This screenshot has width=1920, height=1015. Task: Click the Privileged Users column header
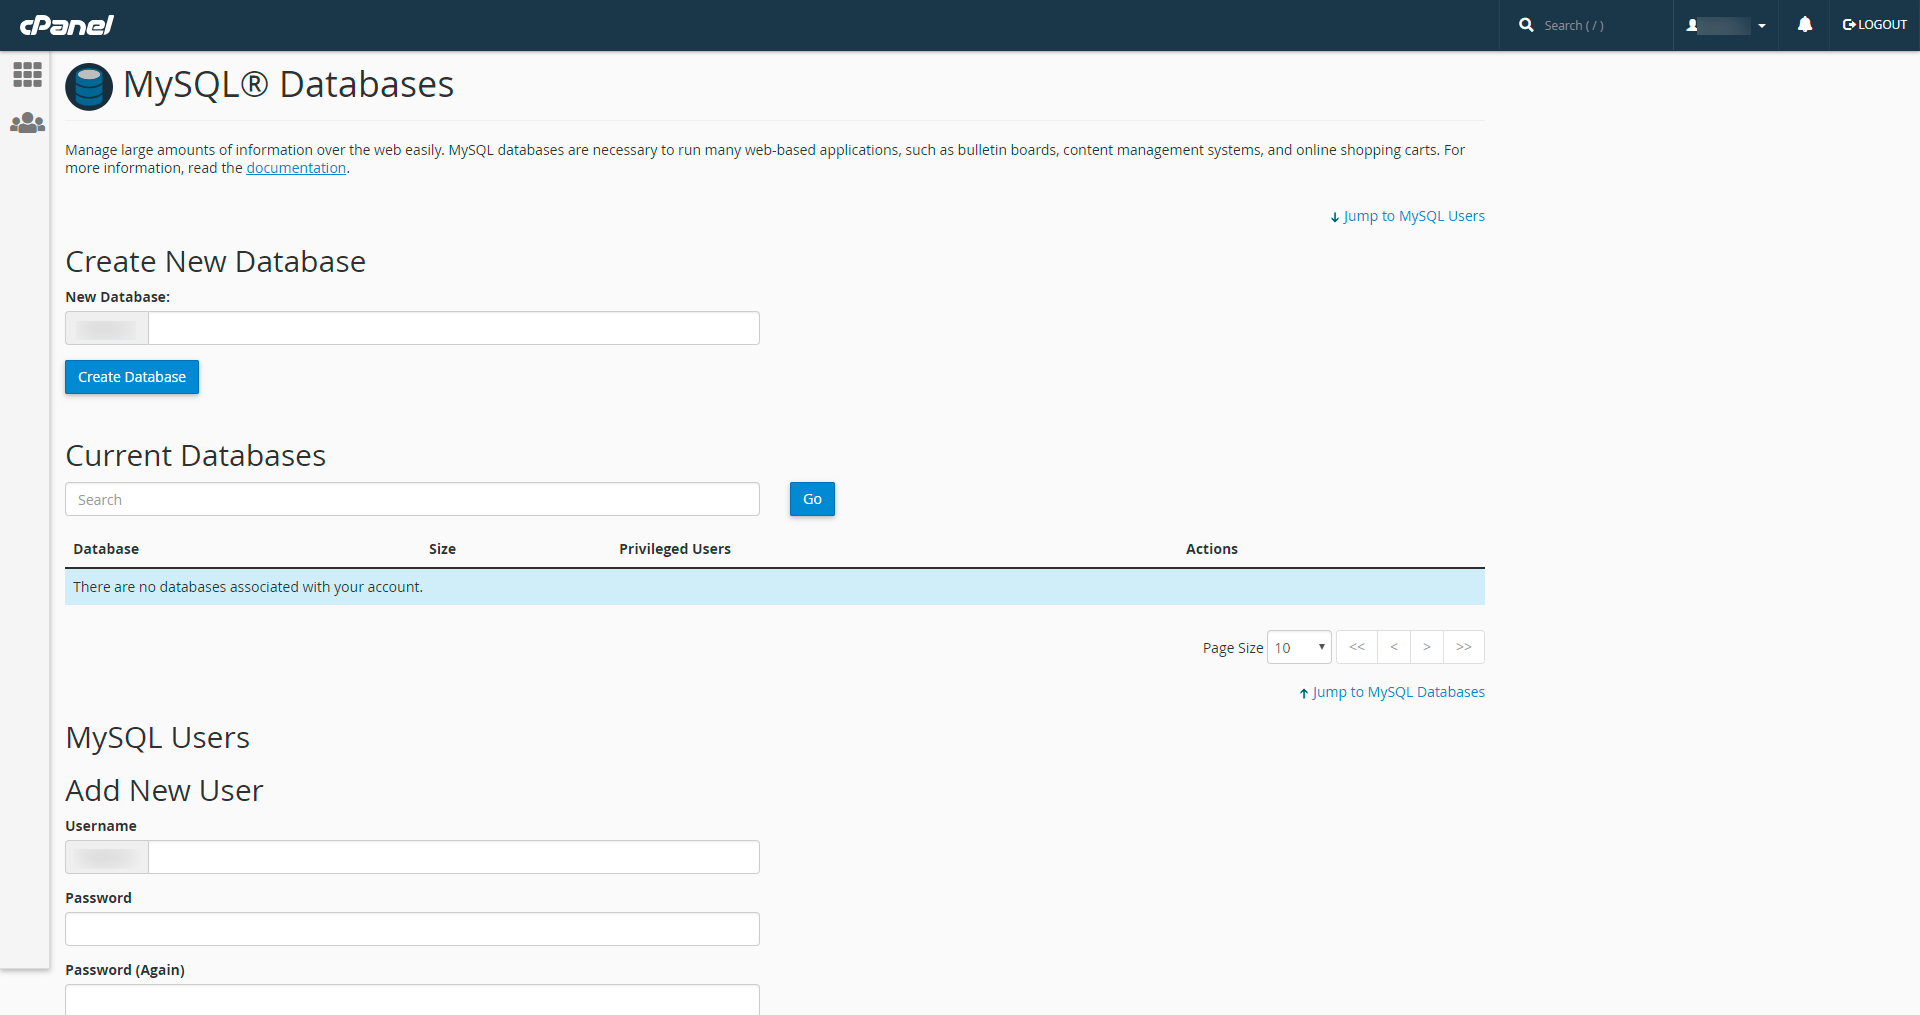pyautogui.click(x=675, y=549)
